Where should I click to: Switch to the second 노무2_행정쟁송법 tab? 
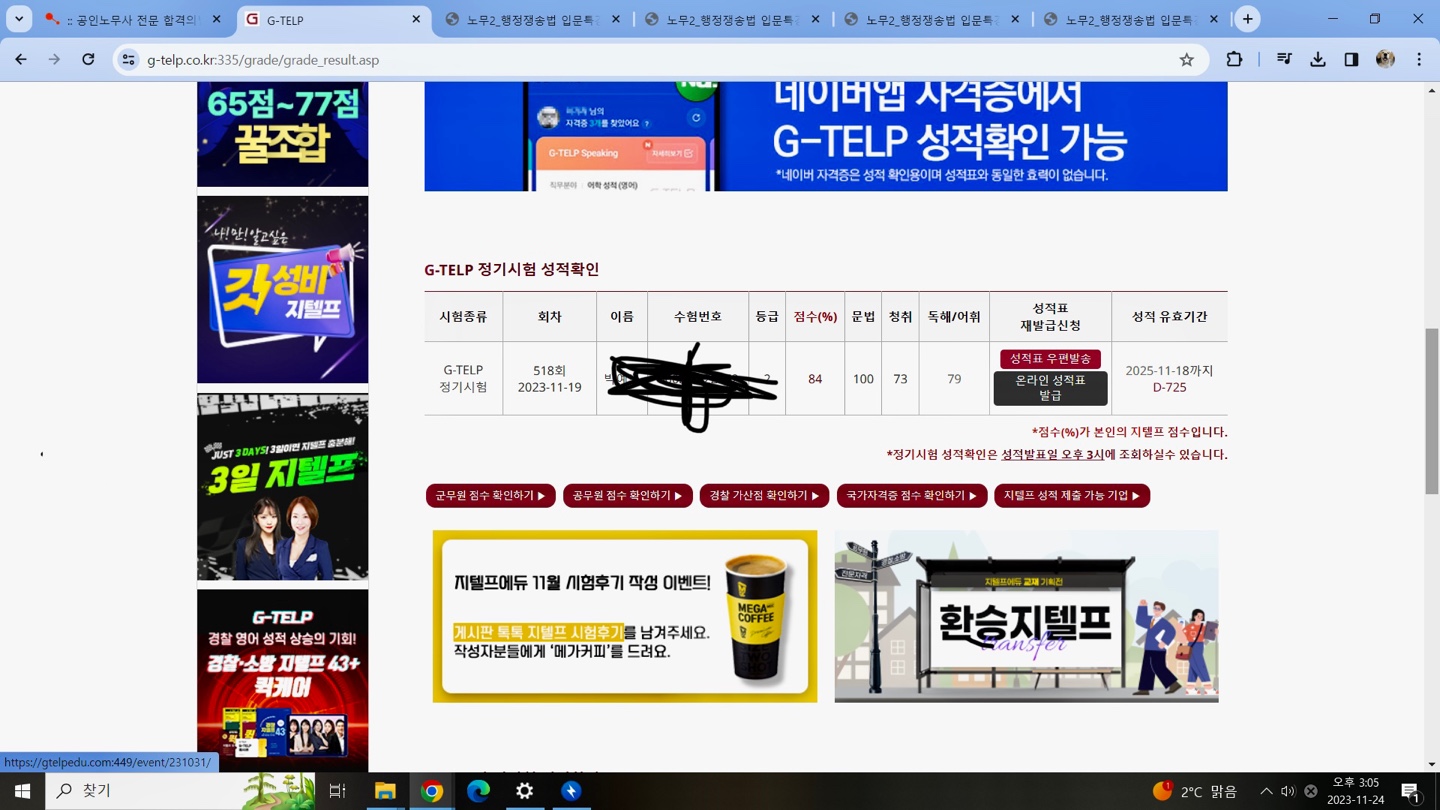(734, 19)
